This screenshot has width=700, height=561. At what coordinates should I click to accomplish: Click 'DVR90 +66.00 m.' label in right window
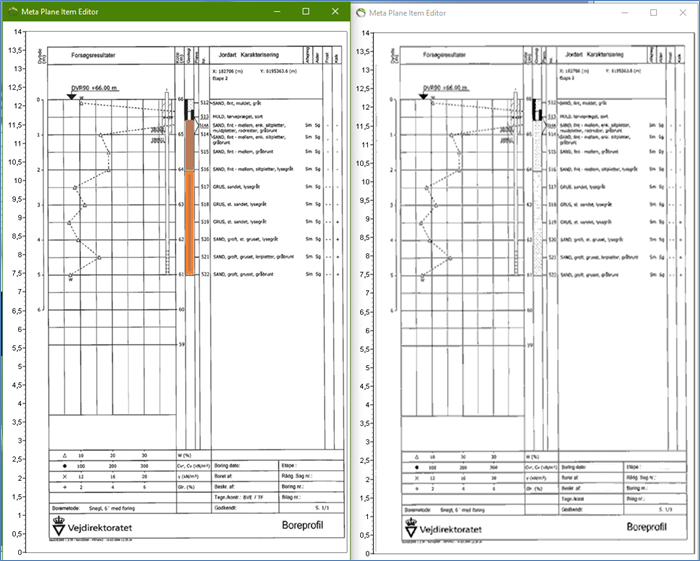coord(446,88)
